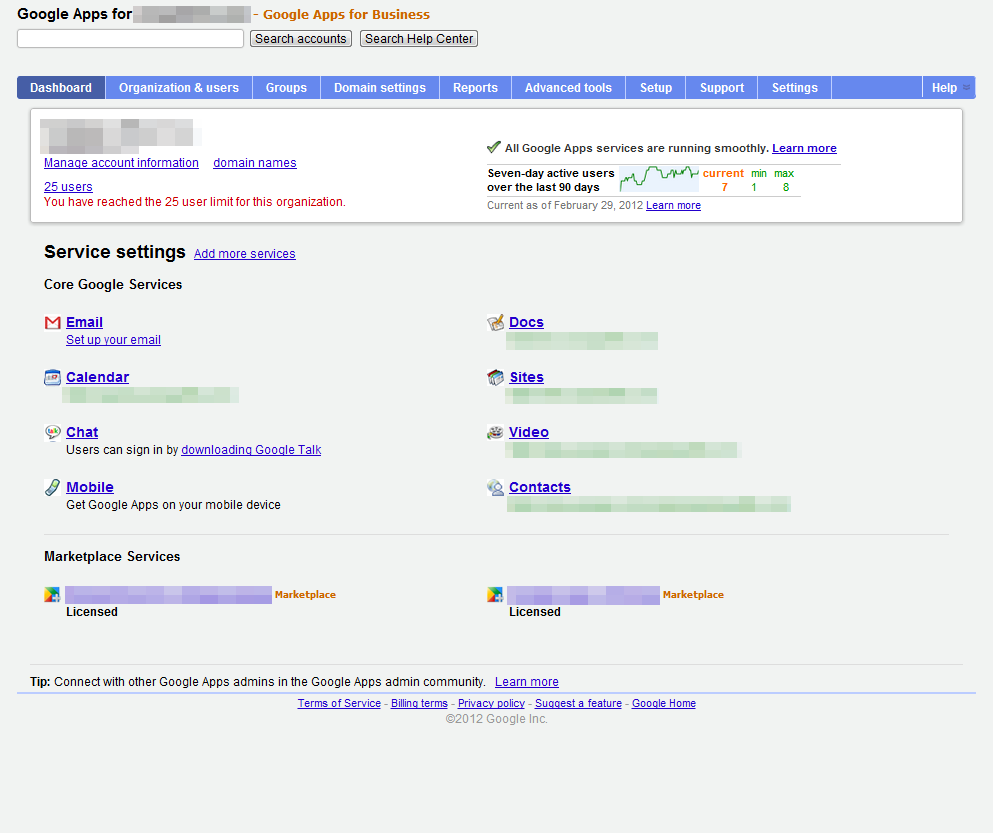The height and width of the screenshot is (833, 993).
Task: Open the Reports tab
Action: pos(475,87)
